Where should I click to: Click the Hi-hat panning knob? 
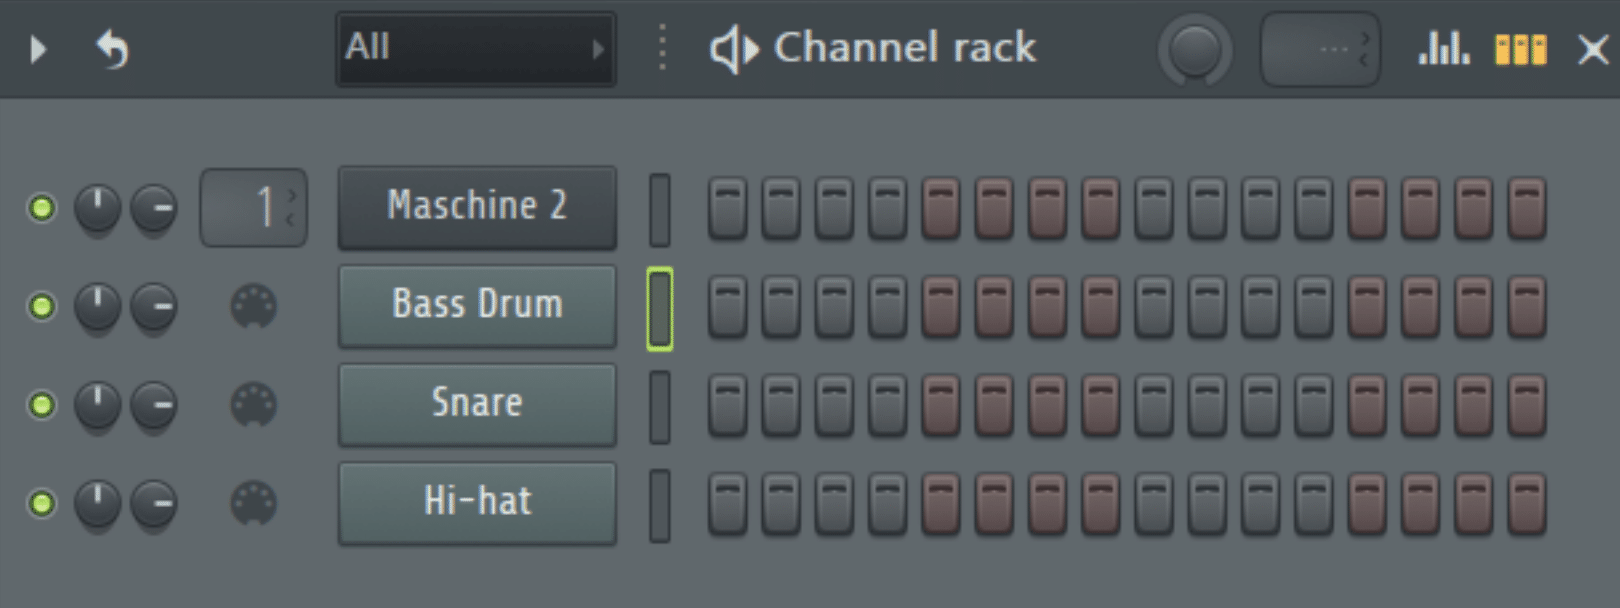coord(97,503)
